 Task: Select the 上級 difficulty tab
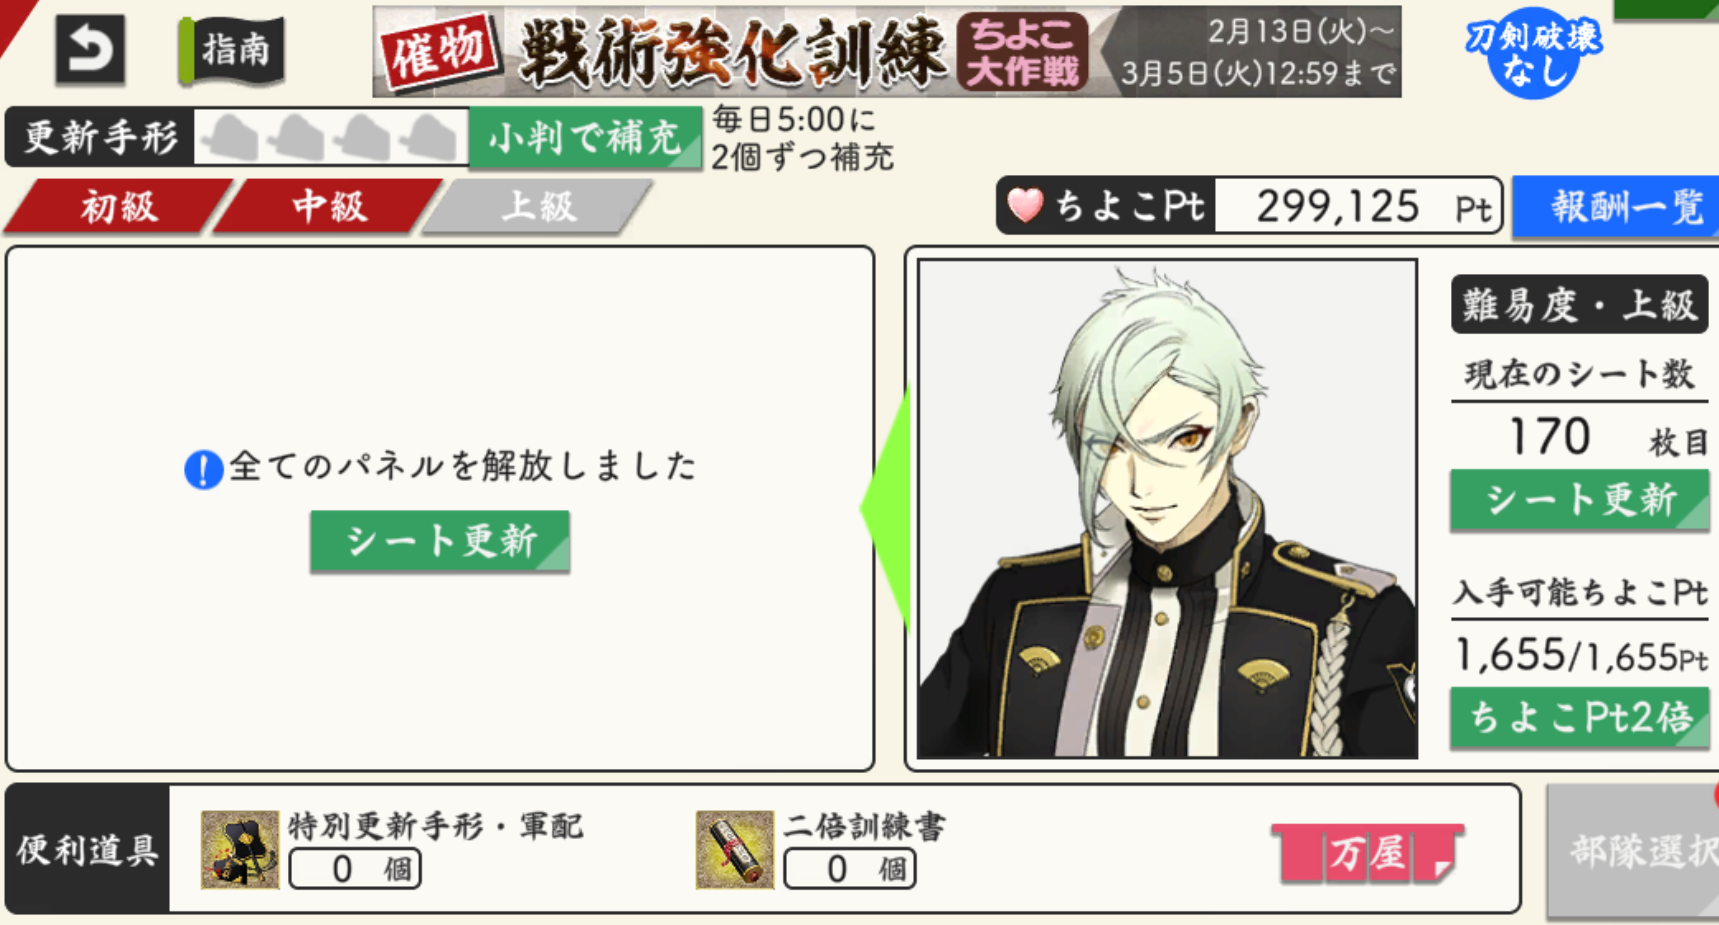point(538,207)
